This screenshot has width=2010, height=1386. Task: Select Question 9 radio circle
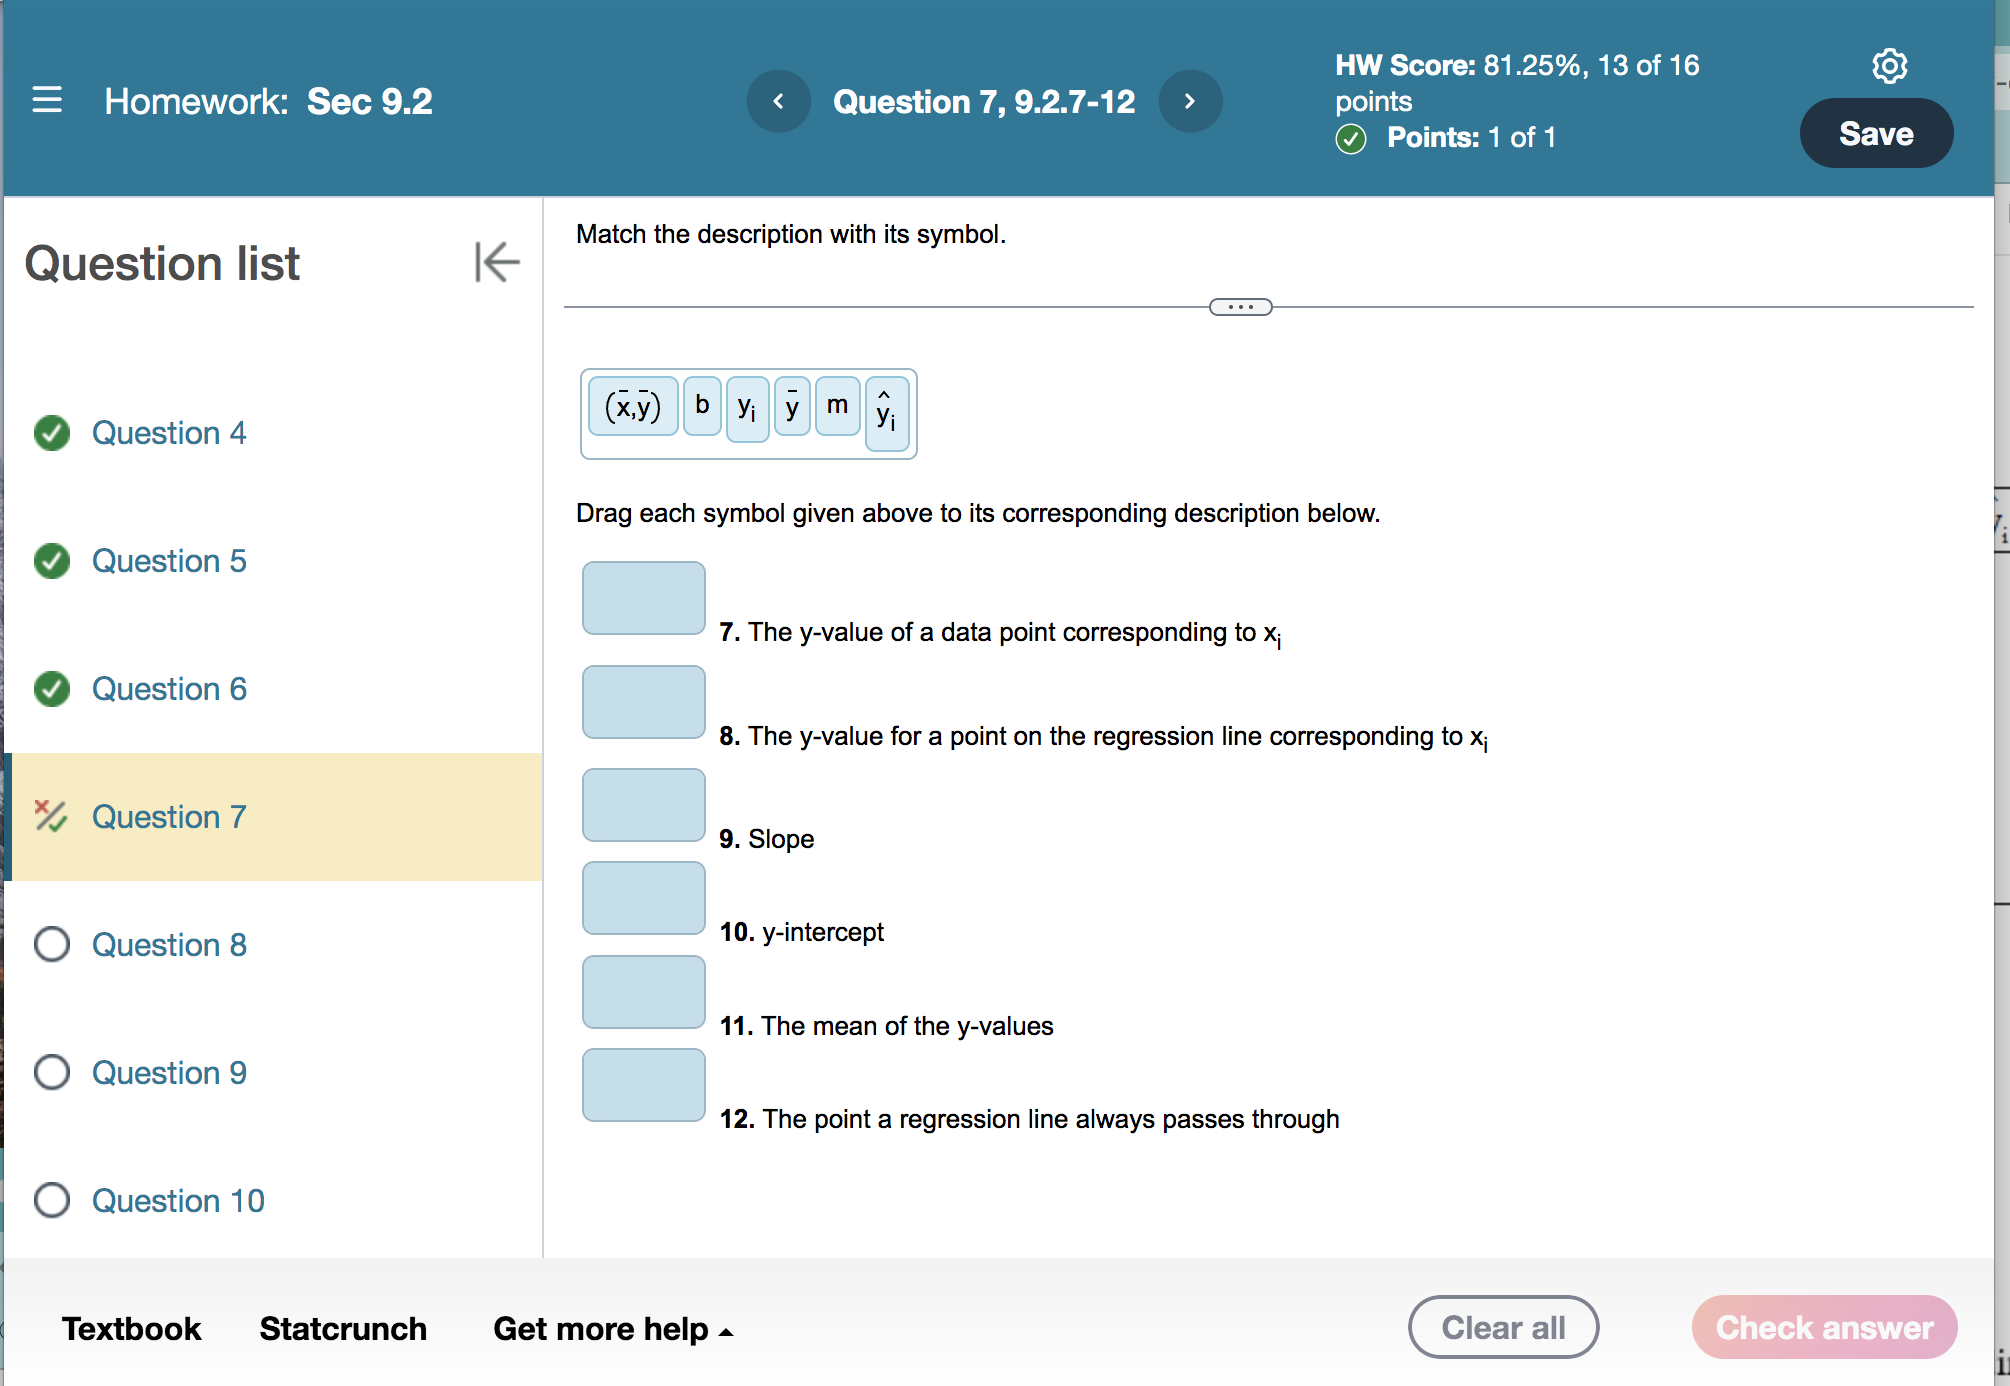pos(52,1072)
